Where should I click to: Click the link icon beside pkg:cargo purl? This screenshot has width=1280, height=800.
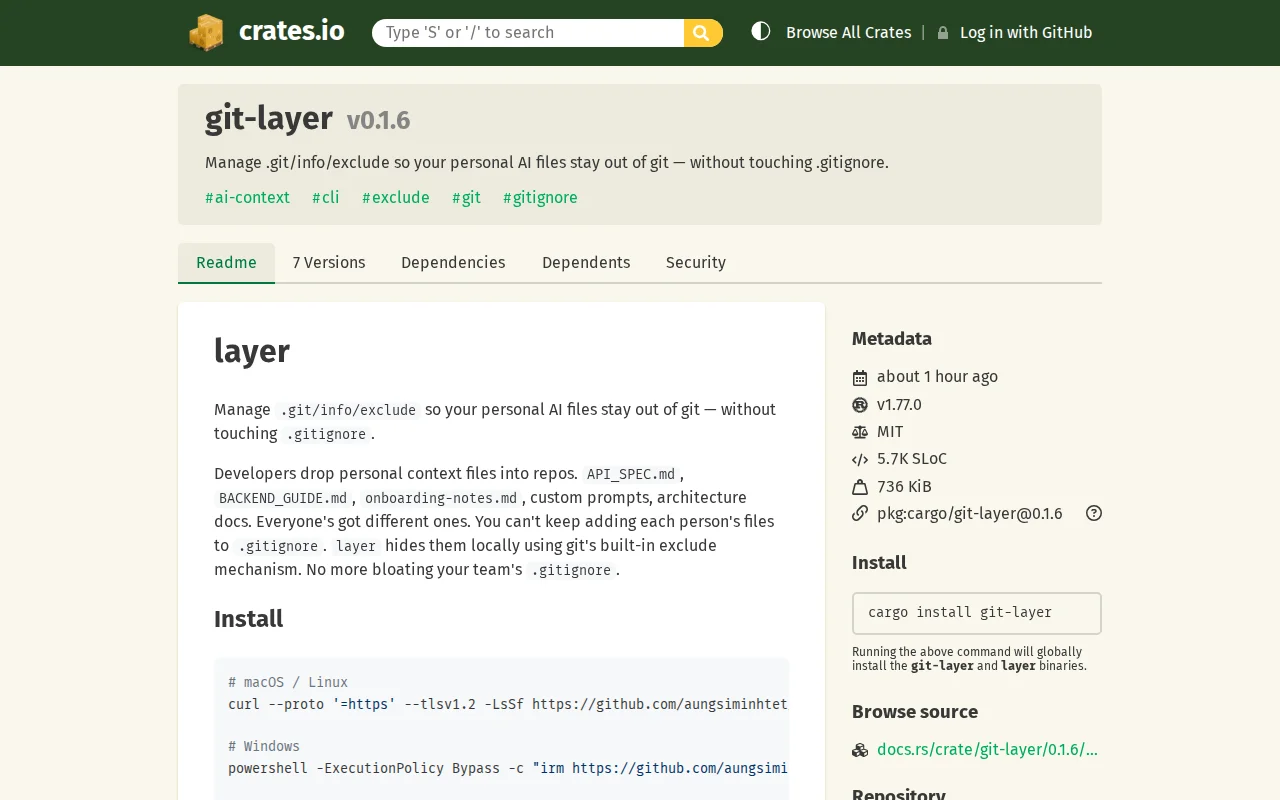point(860,514)
